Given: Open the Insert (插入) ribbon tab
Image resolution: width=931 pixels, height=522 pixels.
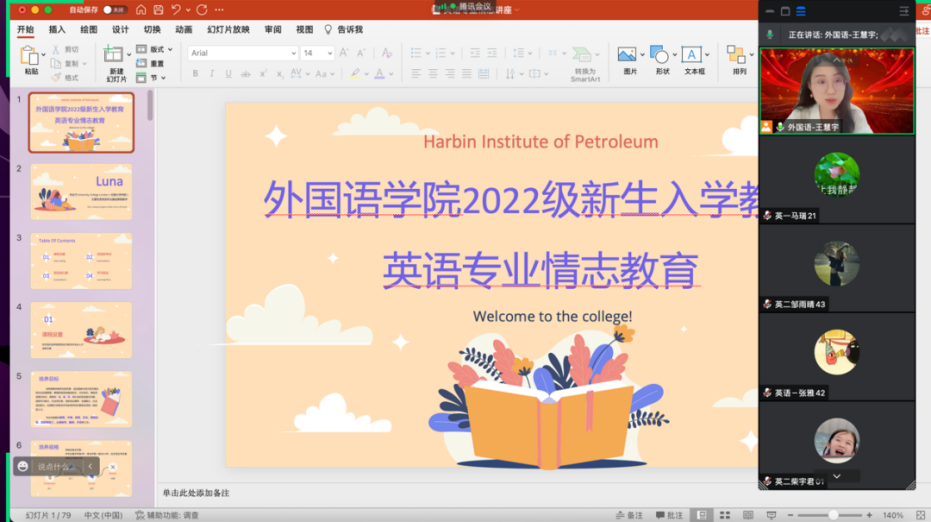Looking at the screenshot, I should [x=57, y=29].
